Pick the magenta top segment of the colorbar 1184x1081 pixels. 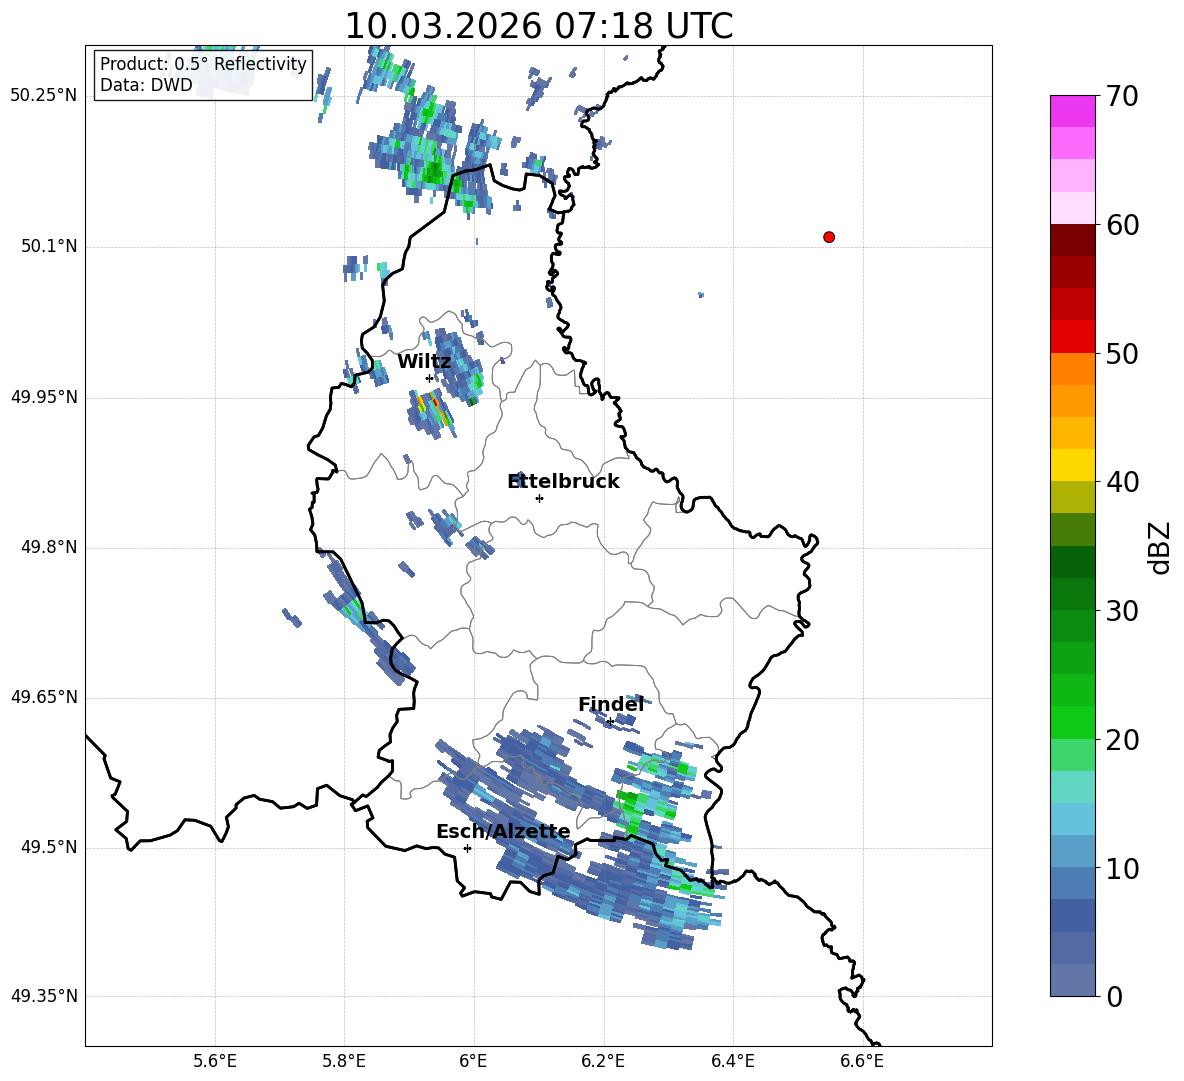coord(1072,111)
